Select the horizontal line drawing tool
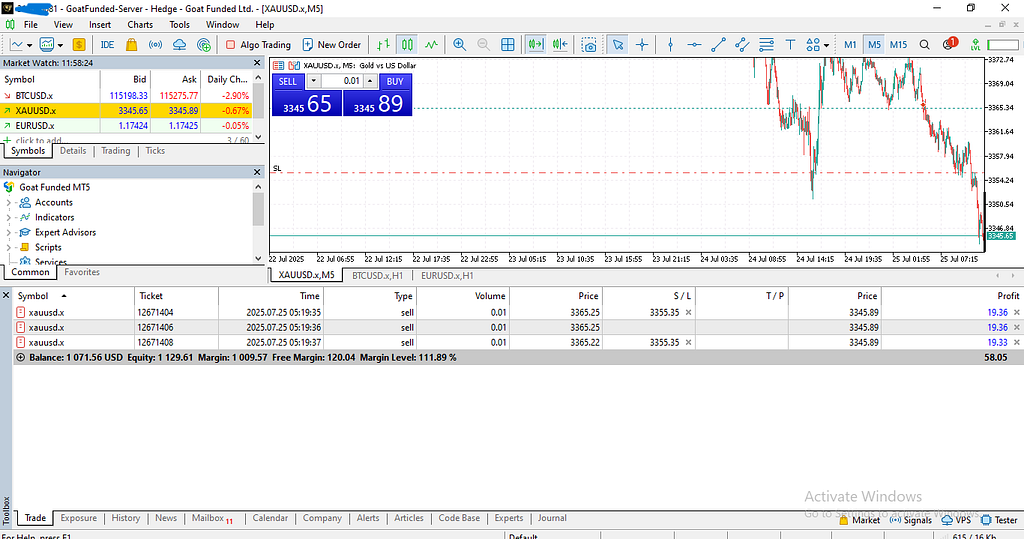The image size is (1024, 539). 694,44
